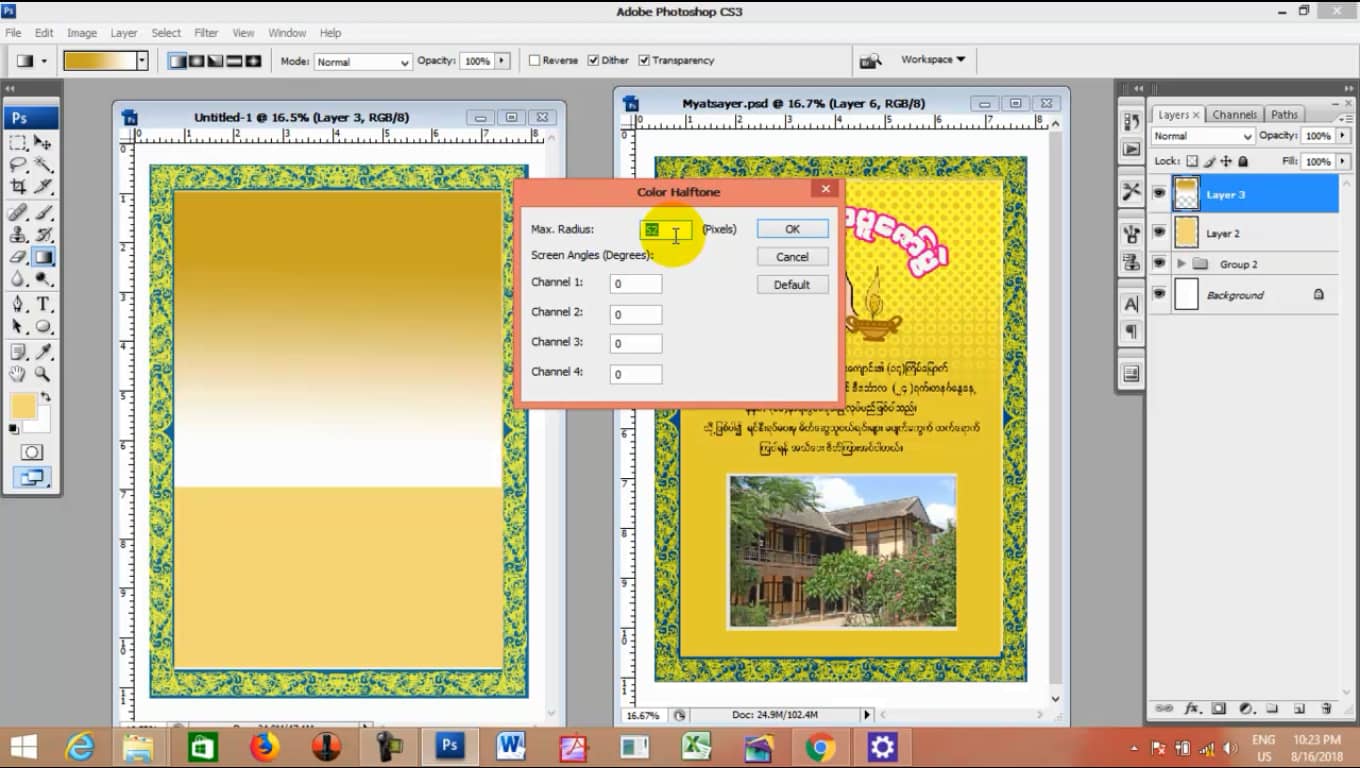Select the Zoom tool
The width and height of the screenshot is (1360, 768).
point(43,373)
